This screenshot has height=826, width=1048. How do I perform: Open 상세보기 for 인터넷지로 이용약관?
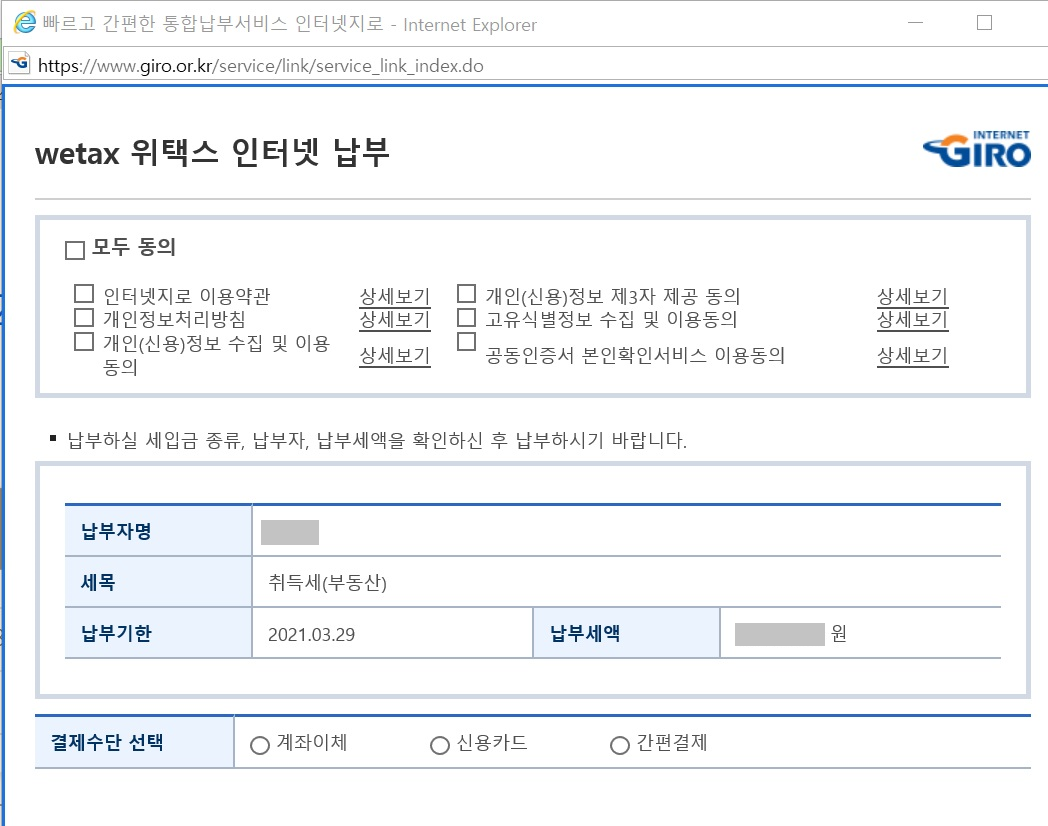394,296
